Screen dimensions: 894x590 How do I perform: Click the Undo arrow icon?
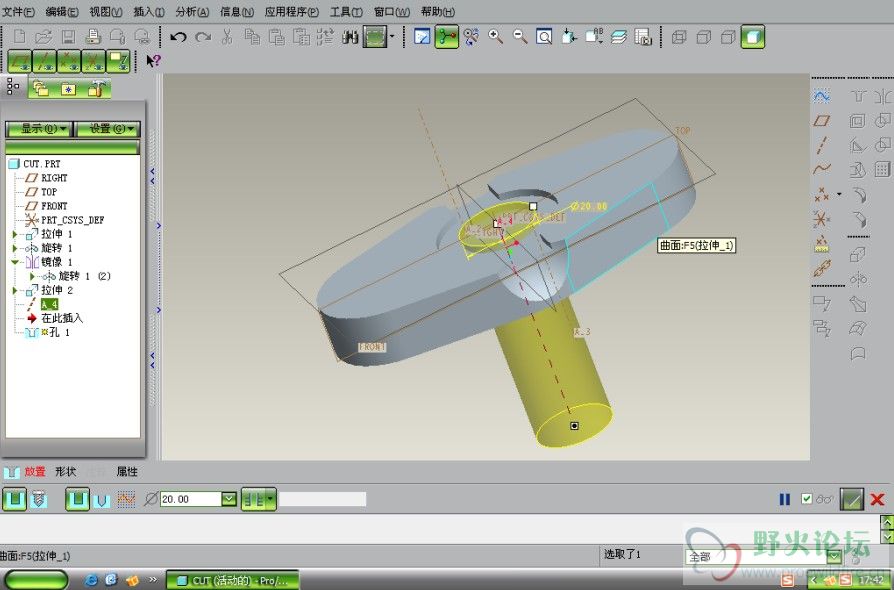[x=178, y=38]
